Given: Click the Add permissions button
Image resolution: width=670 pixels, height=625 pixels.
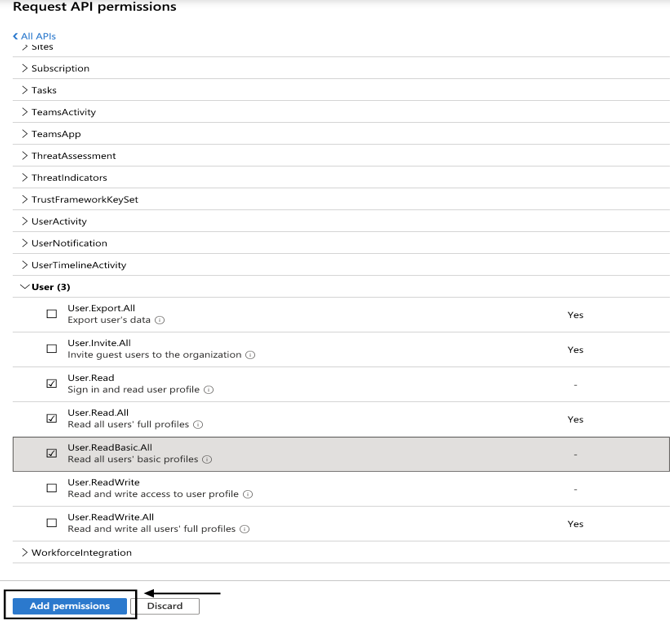Looking at the screenshot, I should (69, 606).
